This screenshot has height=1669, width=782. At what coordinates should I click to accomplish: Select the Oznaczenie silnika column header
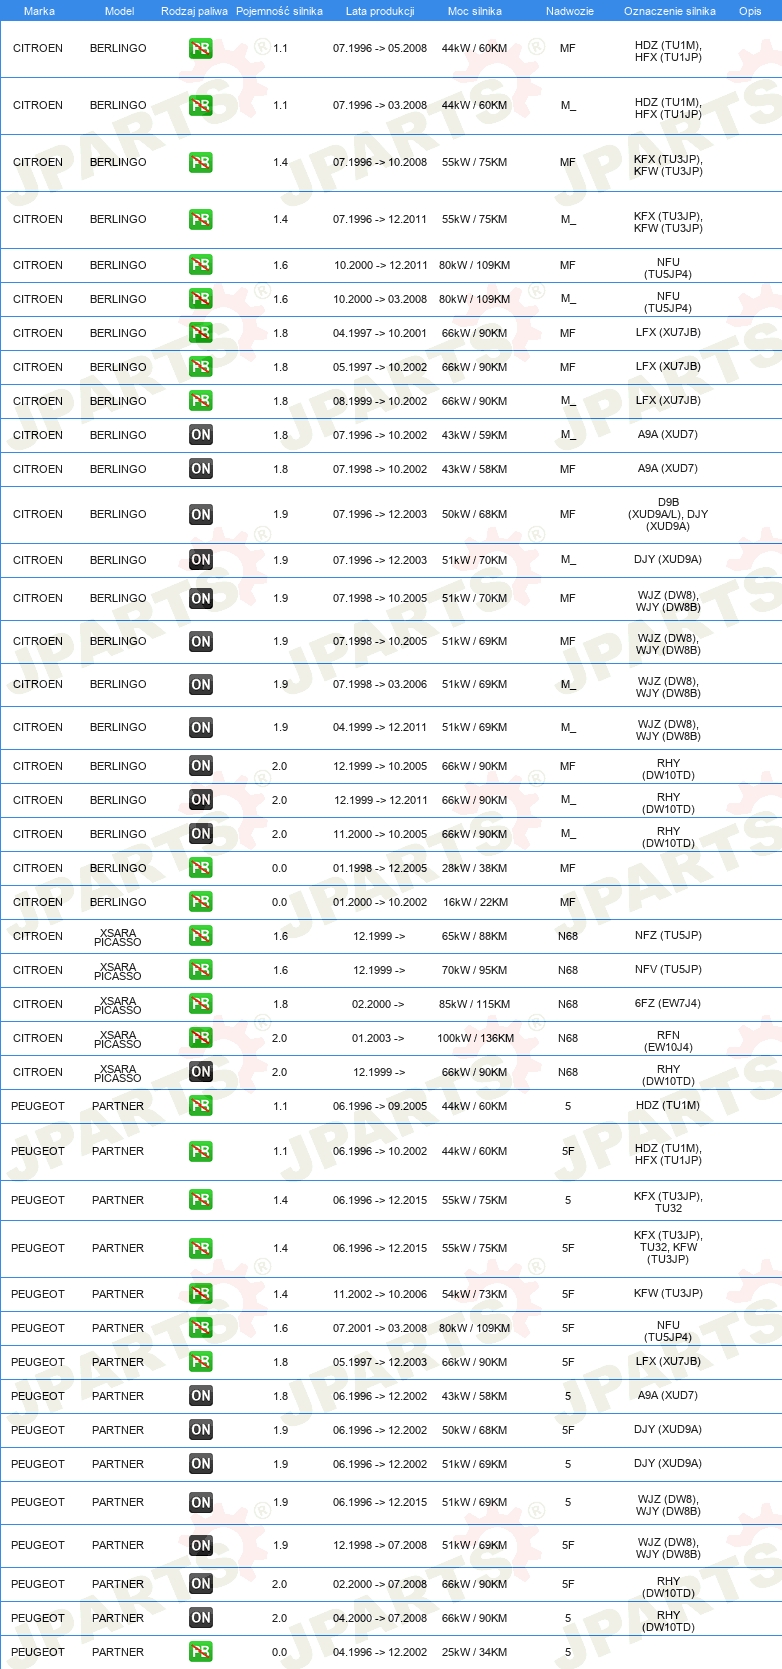click(x=670, y=11)
